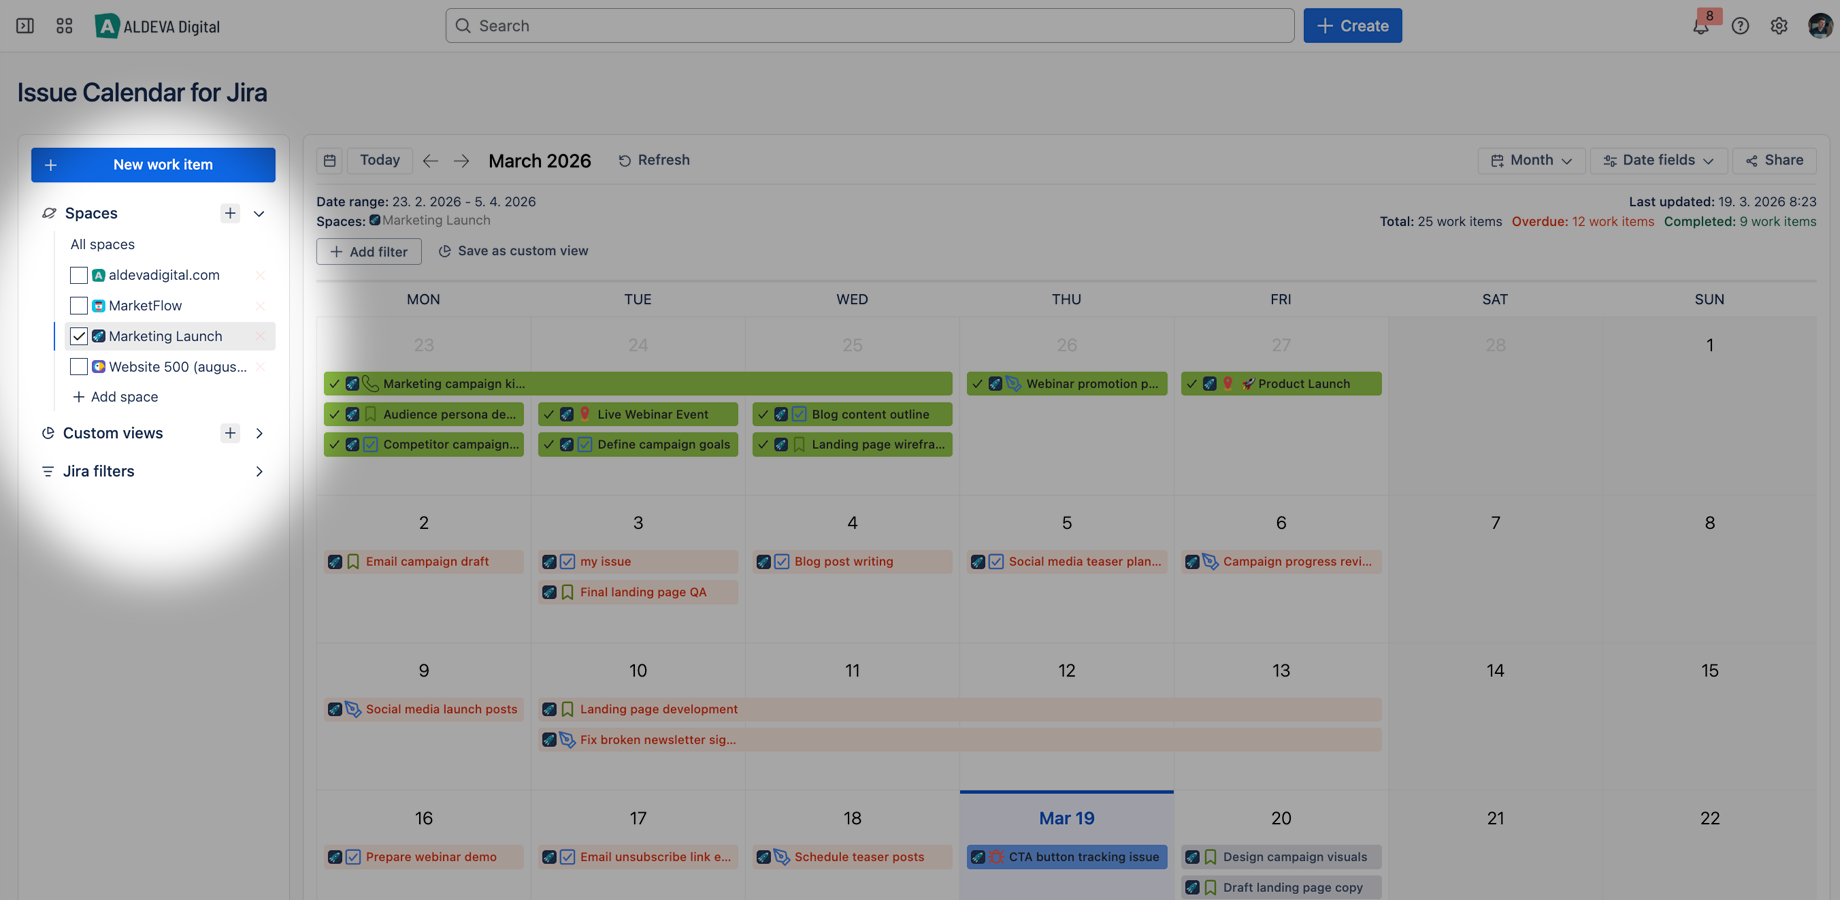Expand the Jira filters section

coord(259,471)
